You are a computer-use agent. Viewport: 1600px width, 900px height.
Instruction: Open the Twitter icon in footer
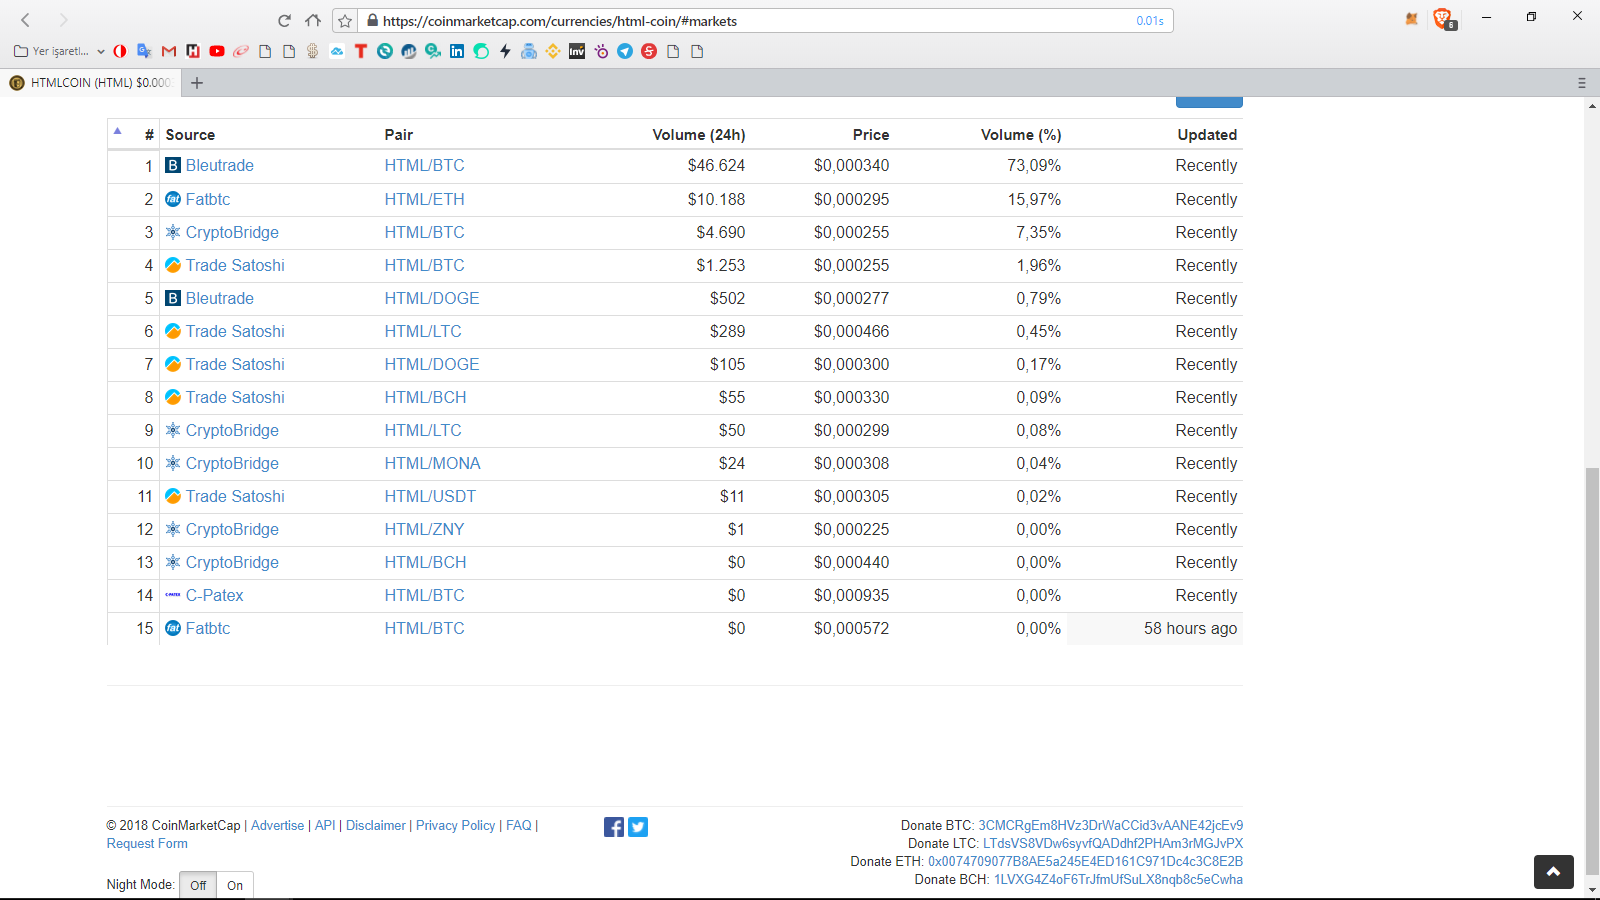click(638, 827)
